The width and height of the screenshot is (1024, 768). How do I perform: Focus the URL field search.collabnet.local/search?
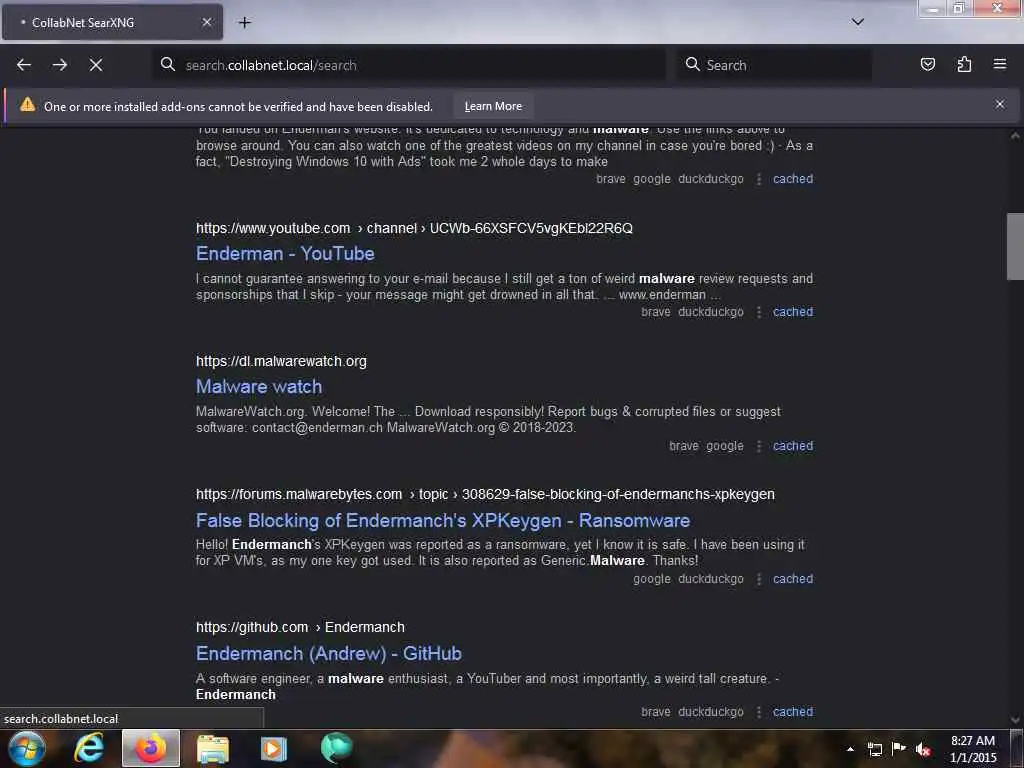coord(409,65)
